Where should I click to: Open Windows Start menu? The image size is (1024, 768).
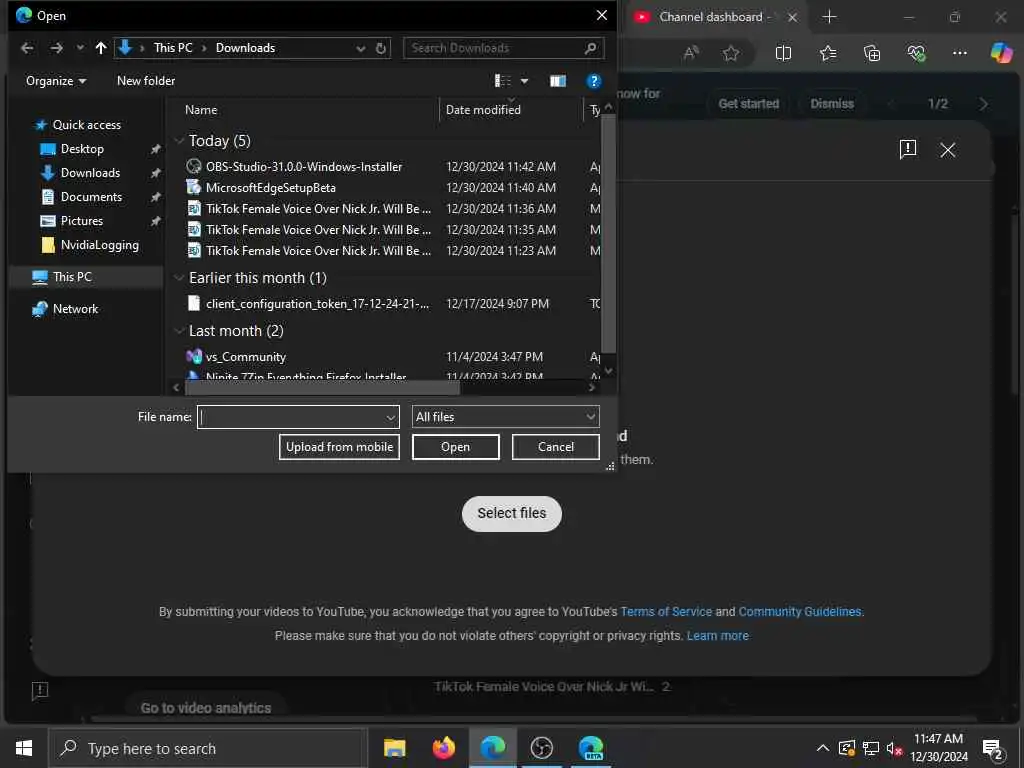tap(24, 748)
